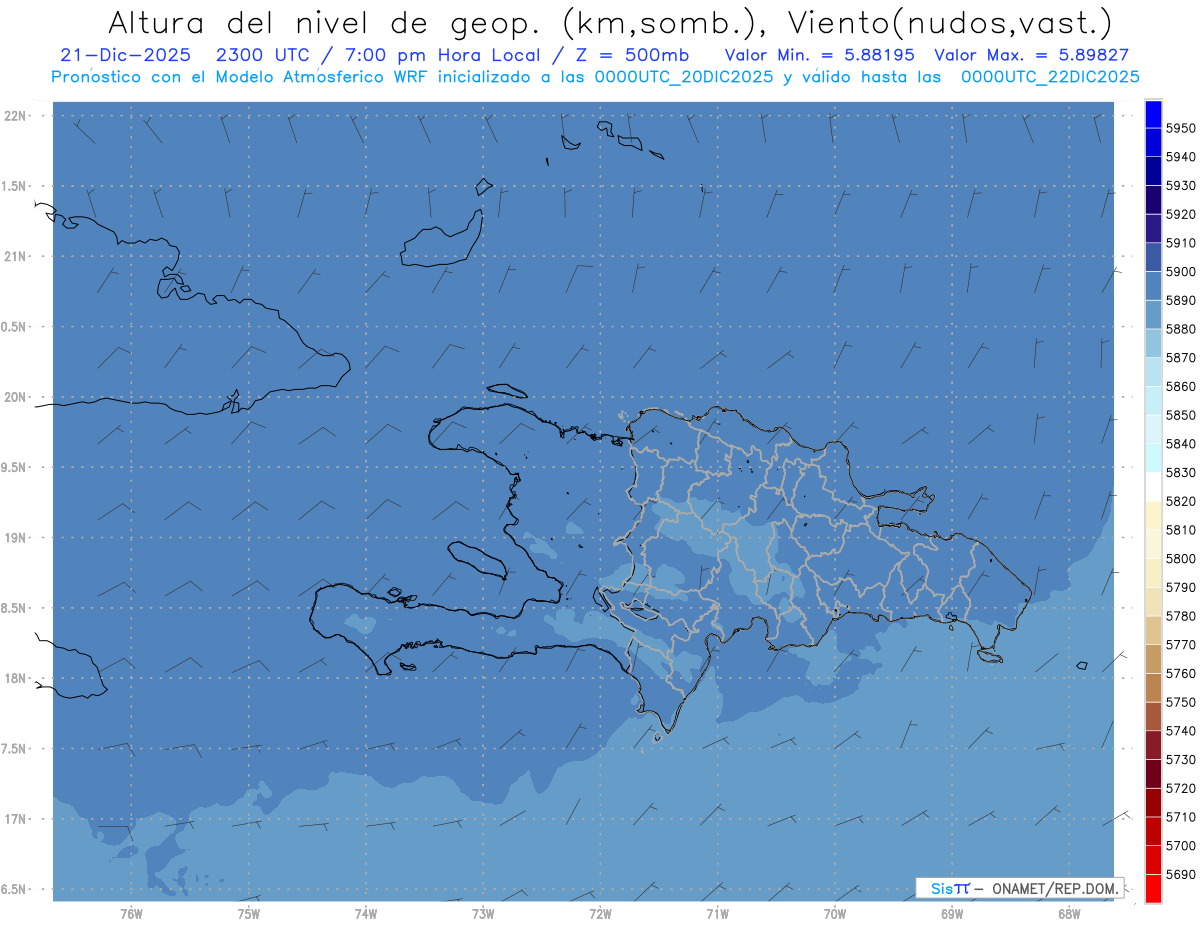Click the '72W' longitude axis label
The image size is (1200, 927).
click(x=601, y=914)
